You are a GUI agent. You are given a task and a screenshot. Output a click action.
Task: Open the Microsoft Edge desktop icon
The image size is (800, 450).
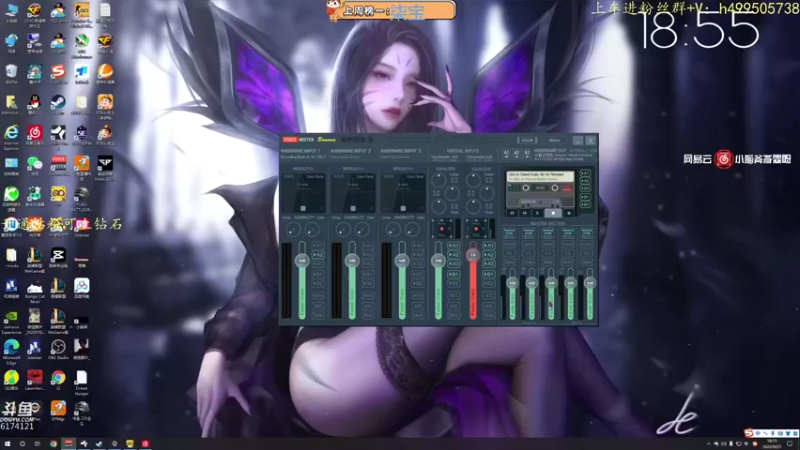point(11,347)
